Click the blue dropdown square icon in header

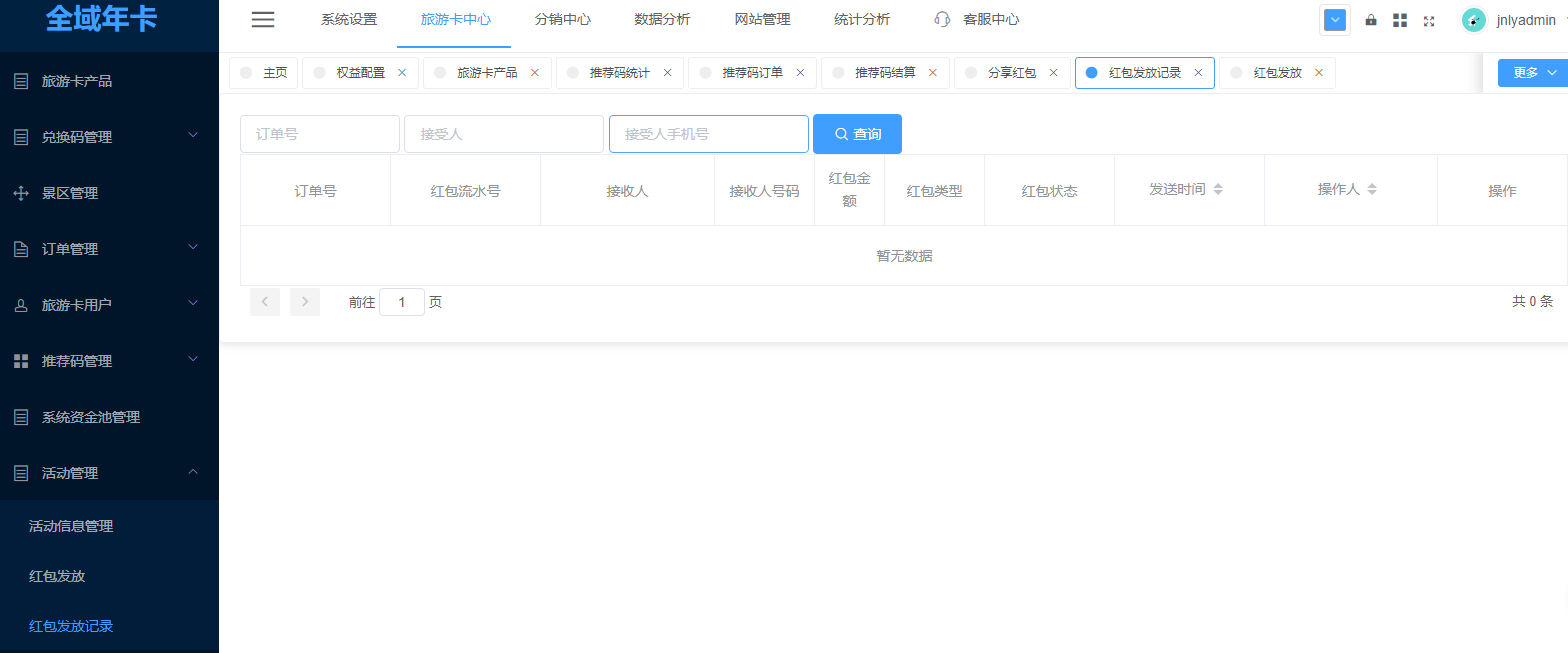pos(1335,20)
